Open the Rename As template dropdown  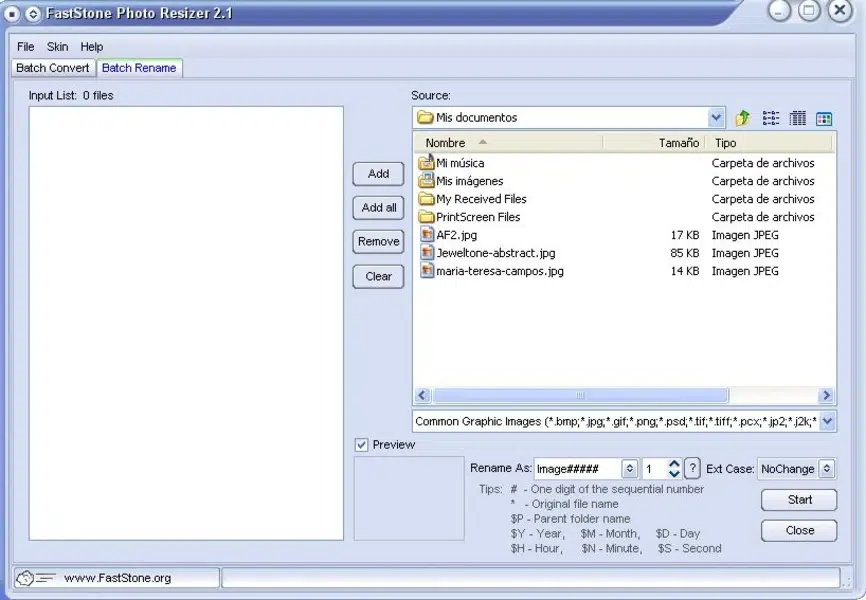[x=629, y=469]
